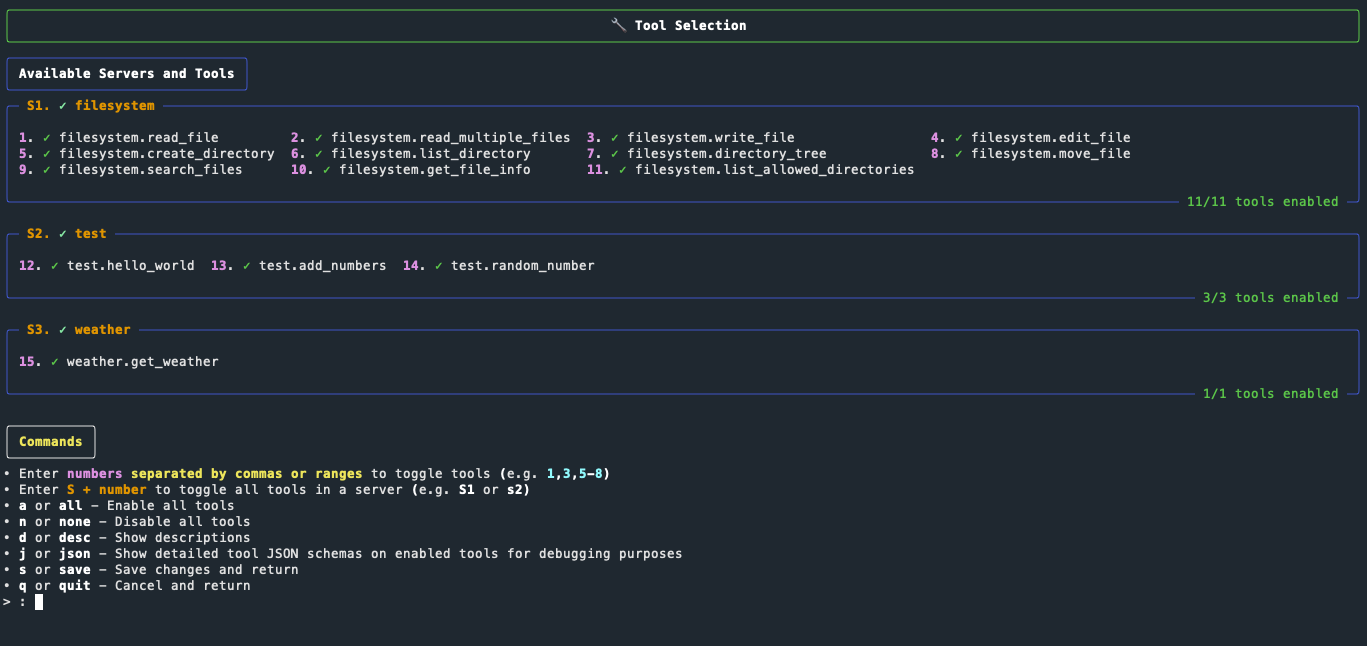Click filesystem.create_directory text
Screen dimensions: 1367x646
[167, 154]
